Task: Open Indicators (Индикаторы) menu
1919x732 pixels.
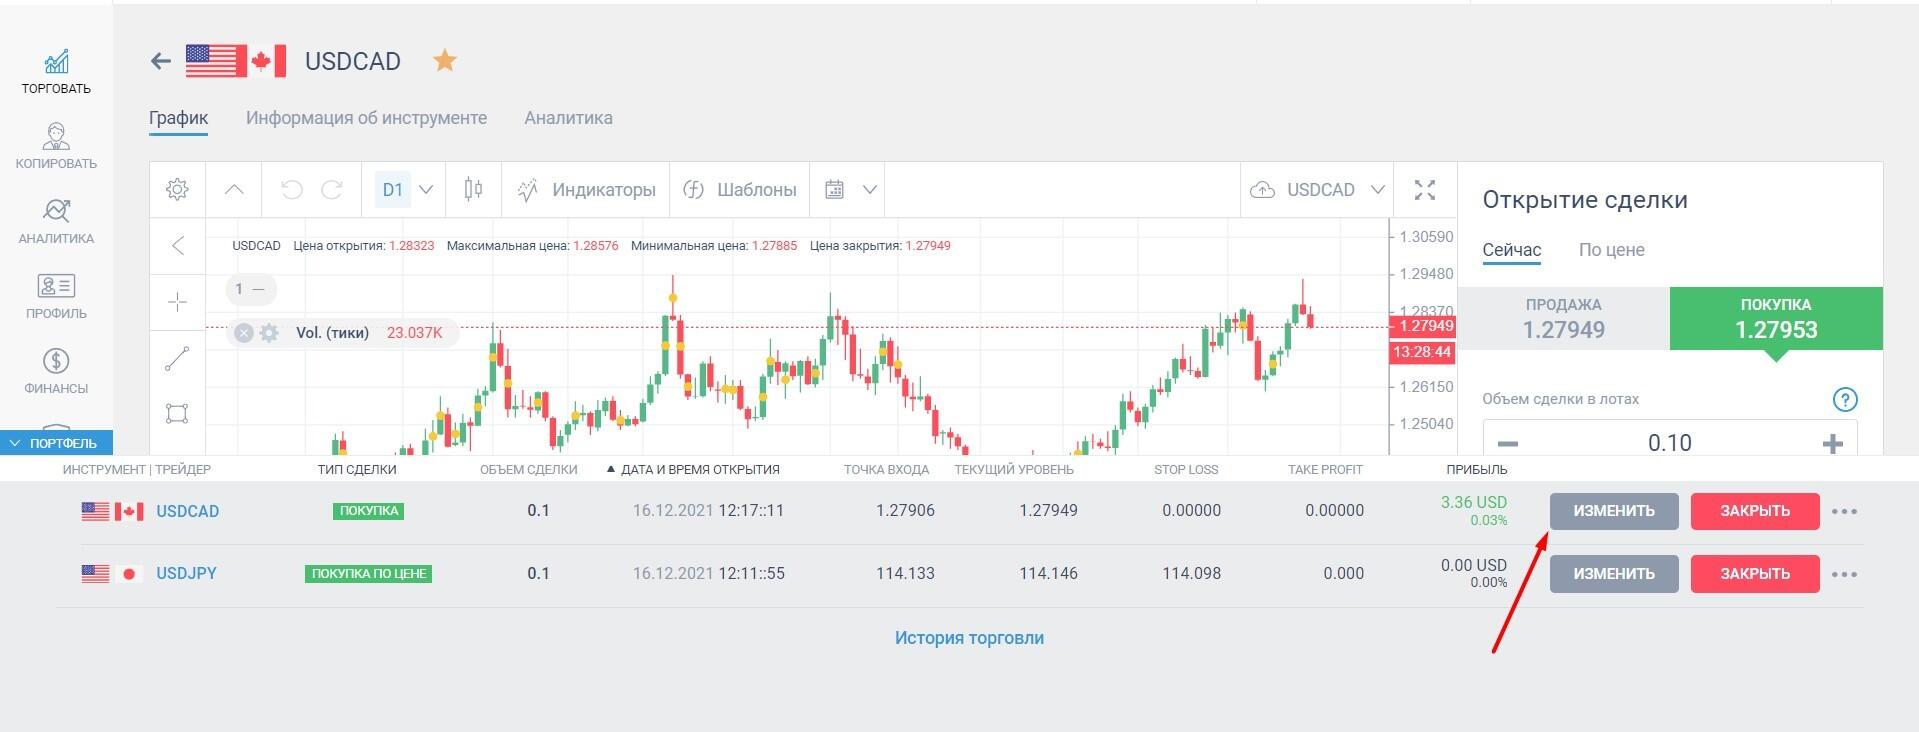Action: [586, 190]
